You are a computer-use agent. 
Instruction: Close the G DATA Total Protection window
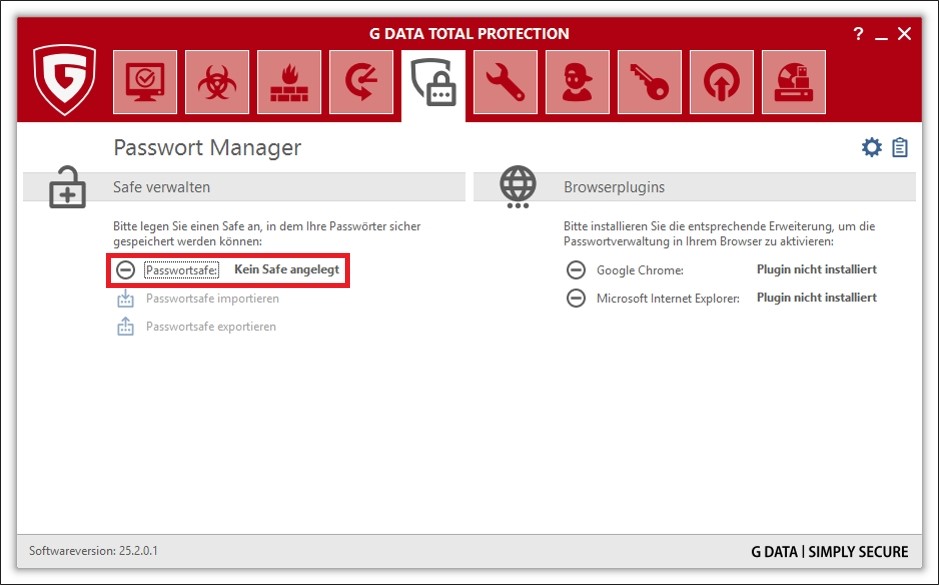tap(904, 34)
